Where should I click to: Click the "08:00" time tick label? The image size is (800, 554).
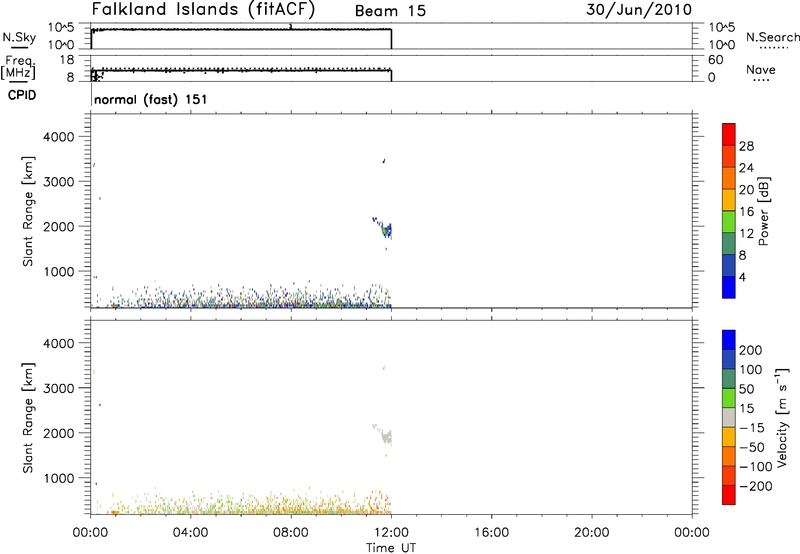coord(291,533)
